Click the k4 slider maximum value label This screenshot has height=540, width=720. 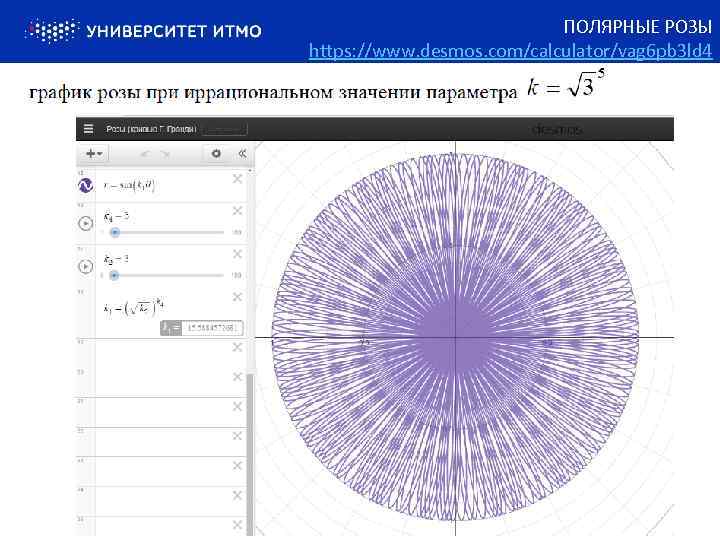[x=237, y=232]
